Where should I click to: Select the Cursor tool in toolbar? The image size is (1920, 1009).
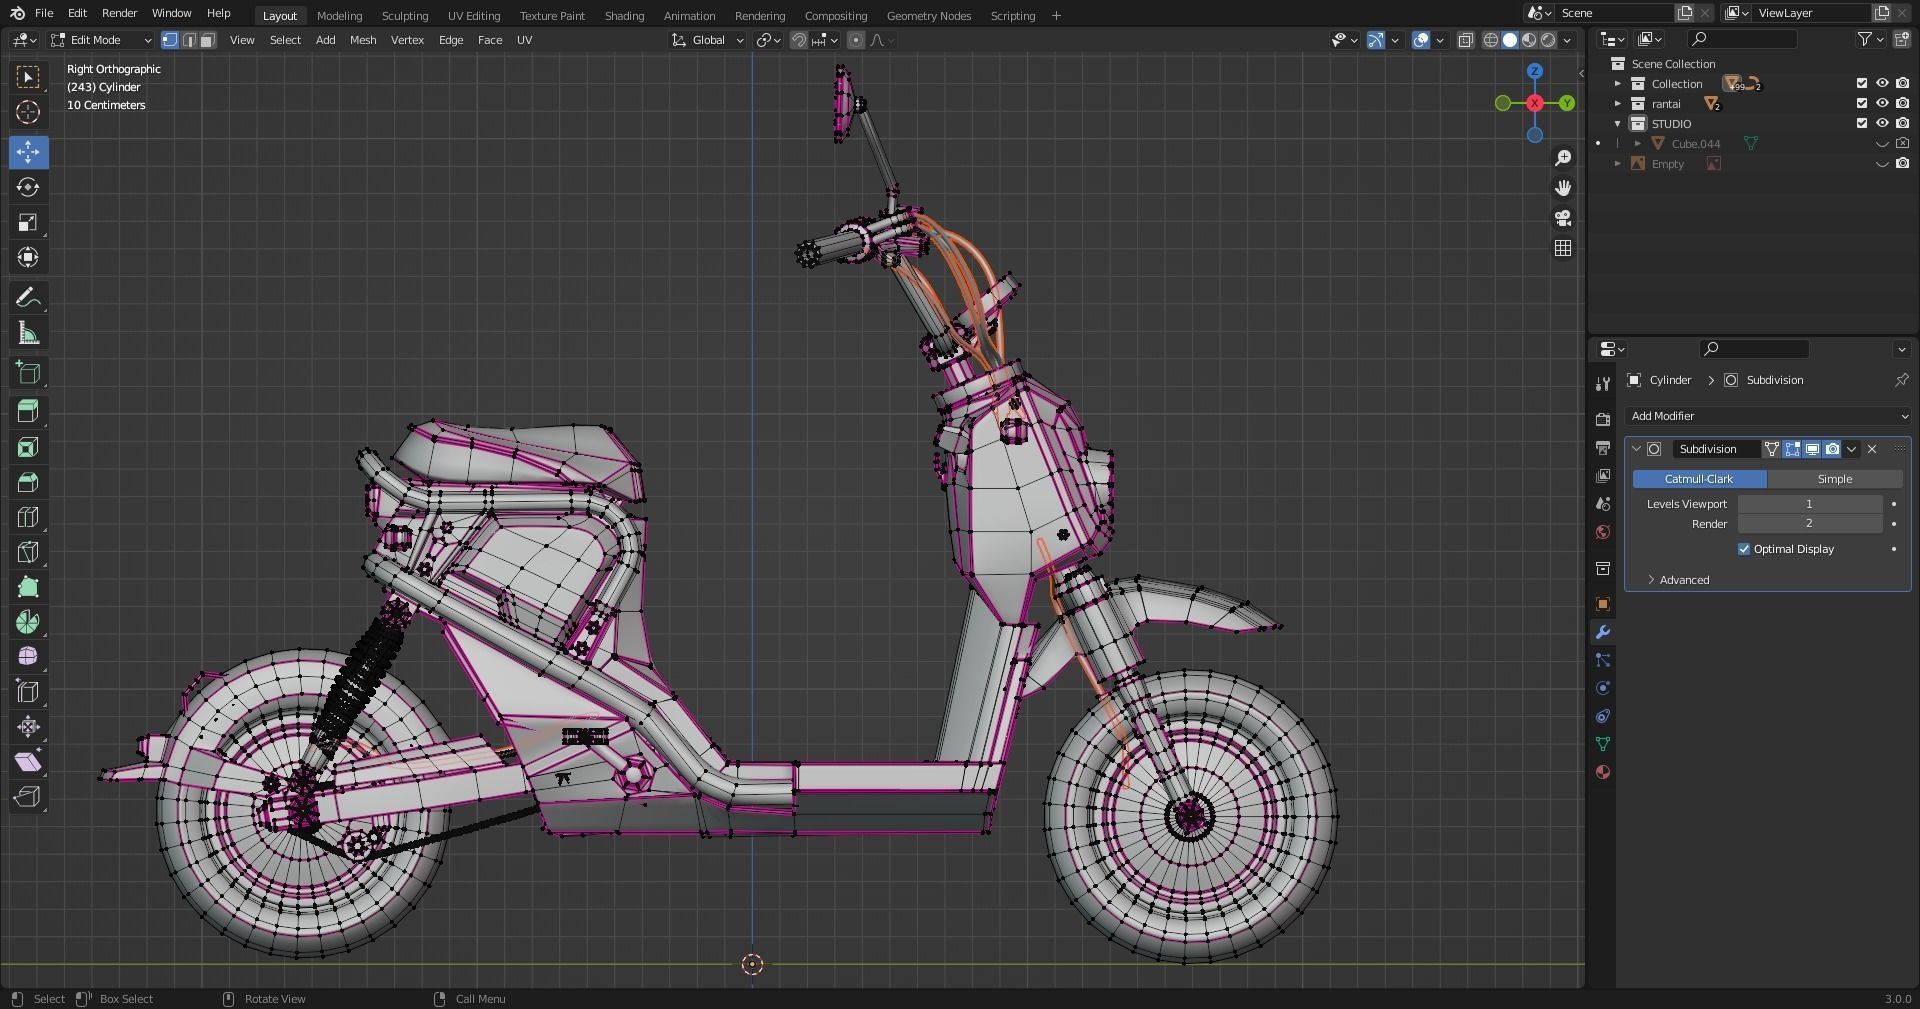pos(28,112)
